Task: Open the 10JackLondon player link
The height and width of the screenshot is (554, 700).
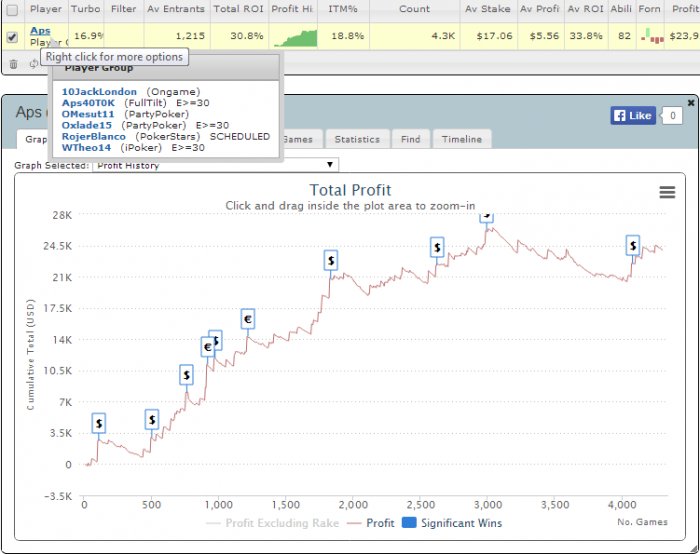Action: click(99, 92)
